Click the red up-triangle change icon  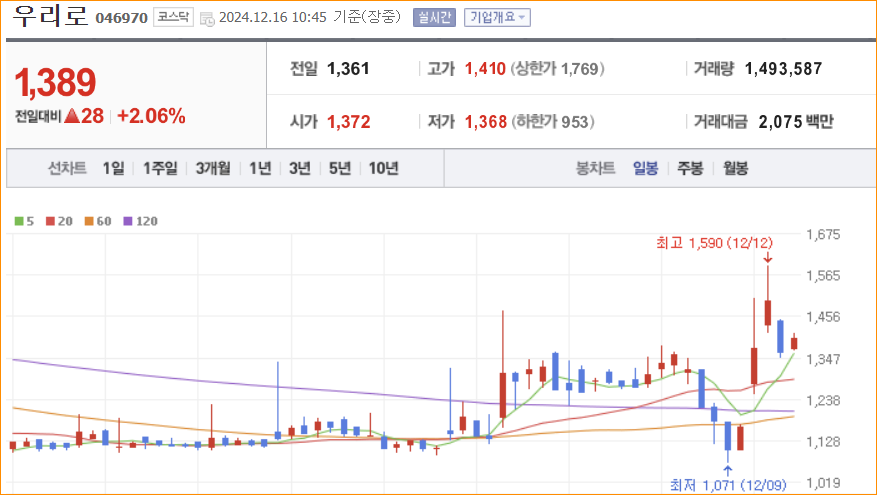[x=72, y=116]
